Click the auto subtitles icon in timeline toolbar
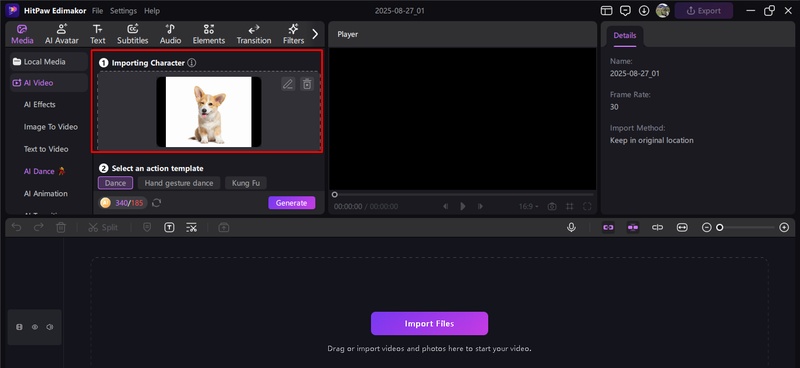800x368 pixels. coord(191,228)
